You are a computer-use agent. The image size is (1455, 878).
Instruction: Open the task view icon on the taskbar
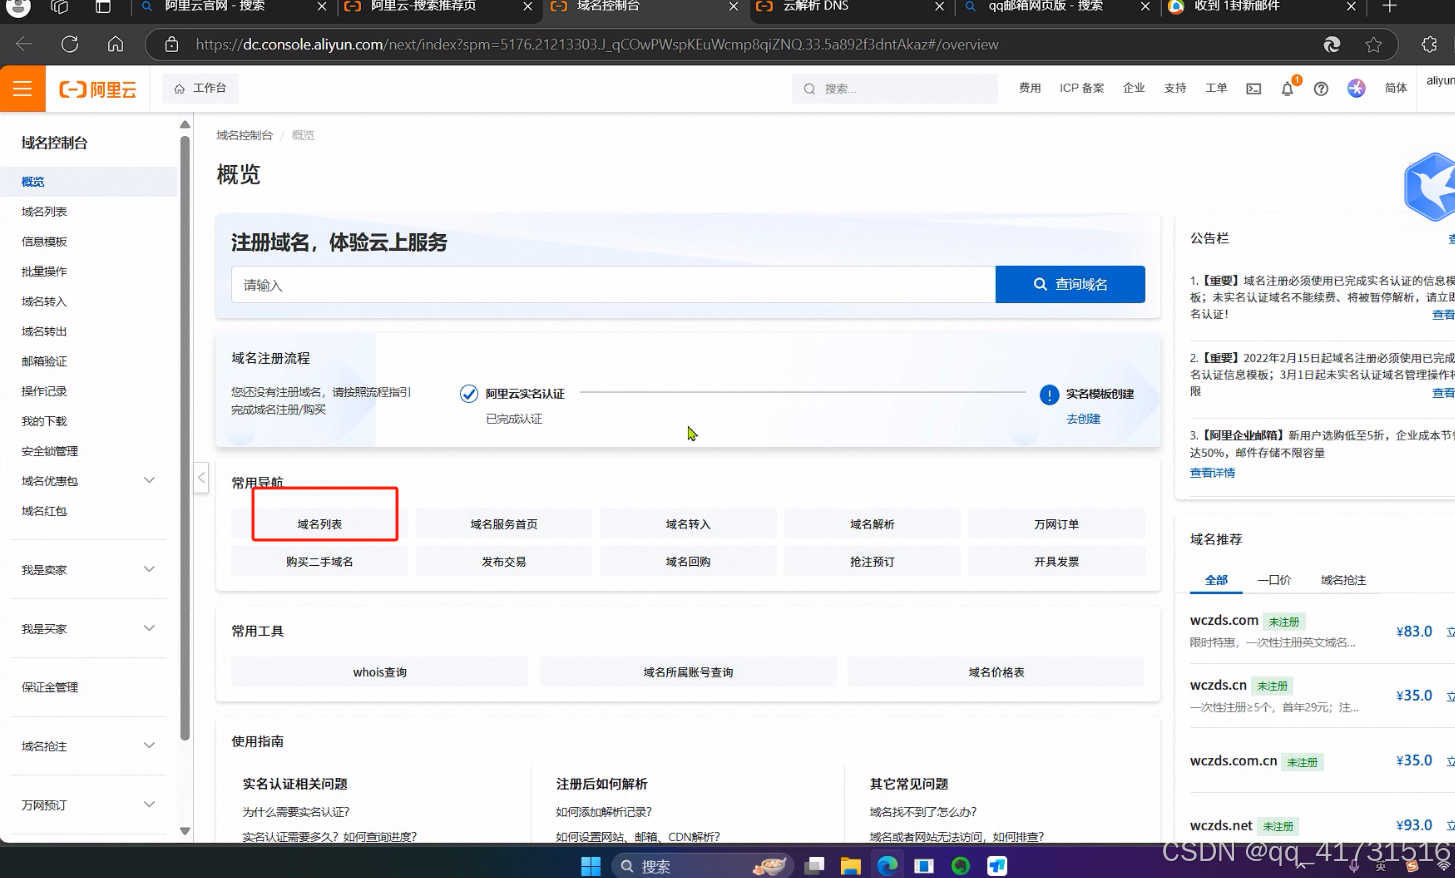click(x=815, y=865)
